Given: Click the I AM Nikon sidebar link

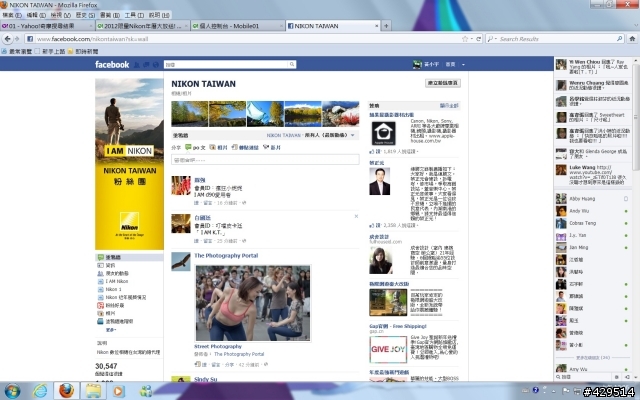Looking at the screenshot, I should coord(117,281).
